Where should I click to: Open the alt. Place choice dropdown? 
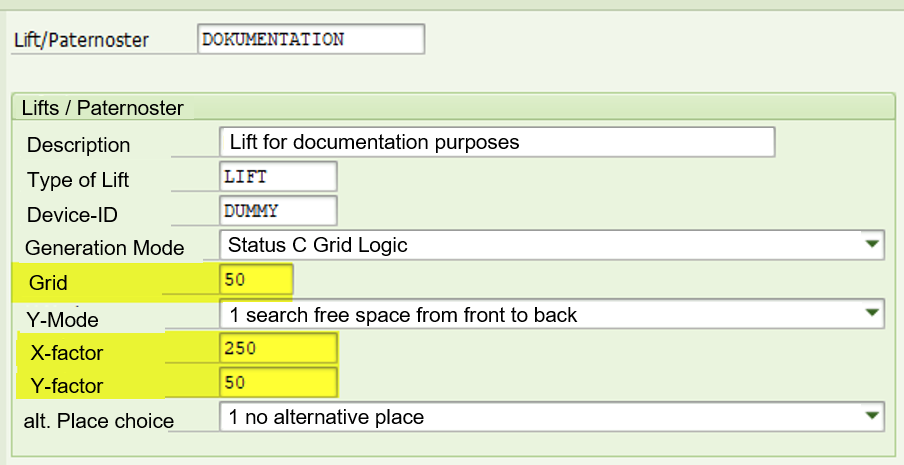[x=872, y=416]
